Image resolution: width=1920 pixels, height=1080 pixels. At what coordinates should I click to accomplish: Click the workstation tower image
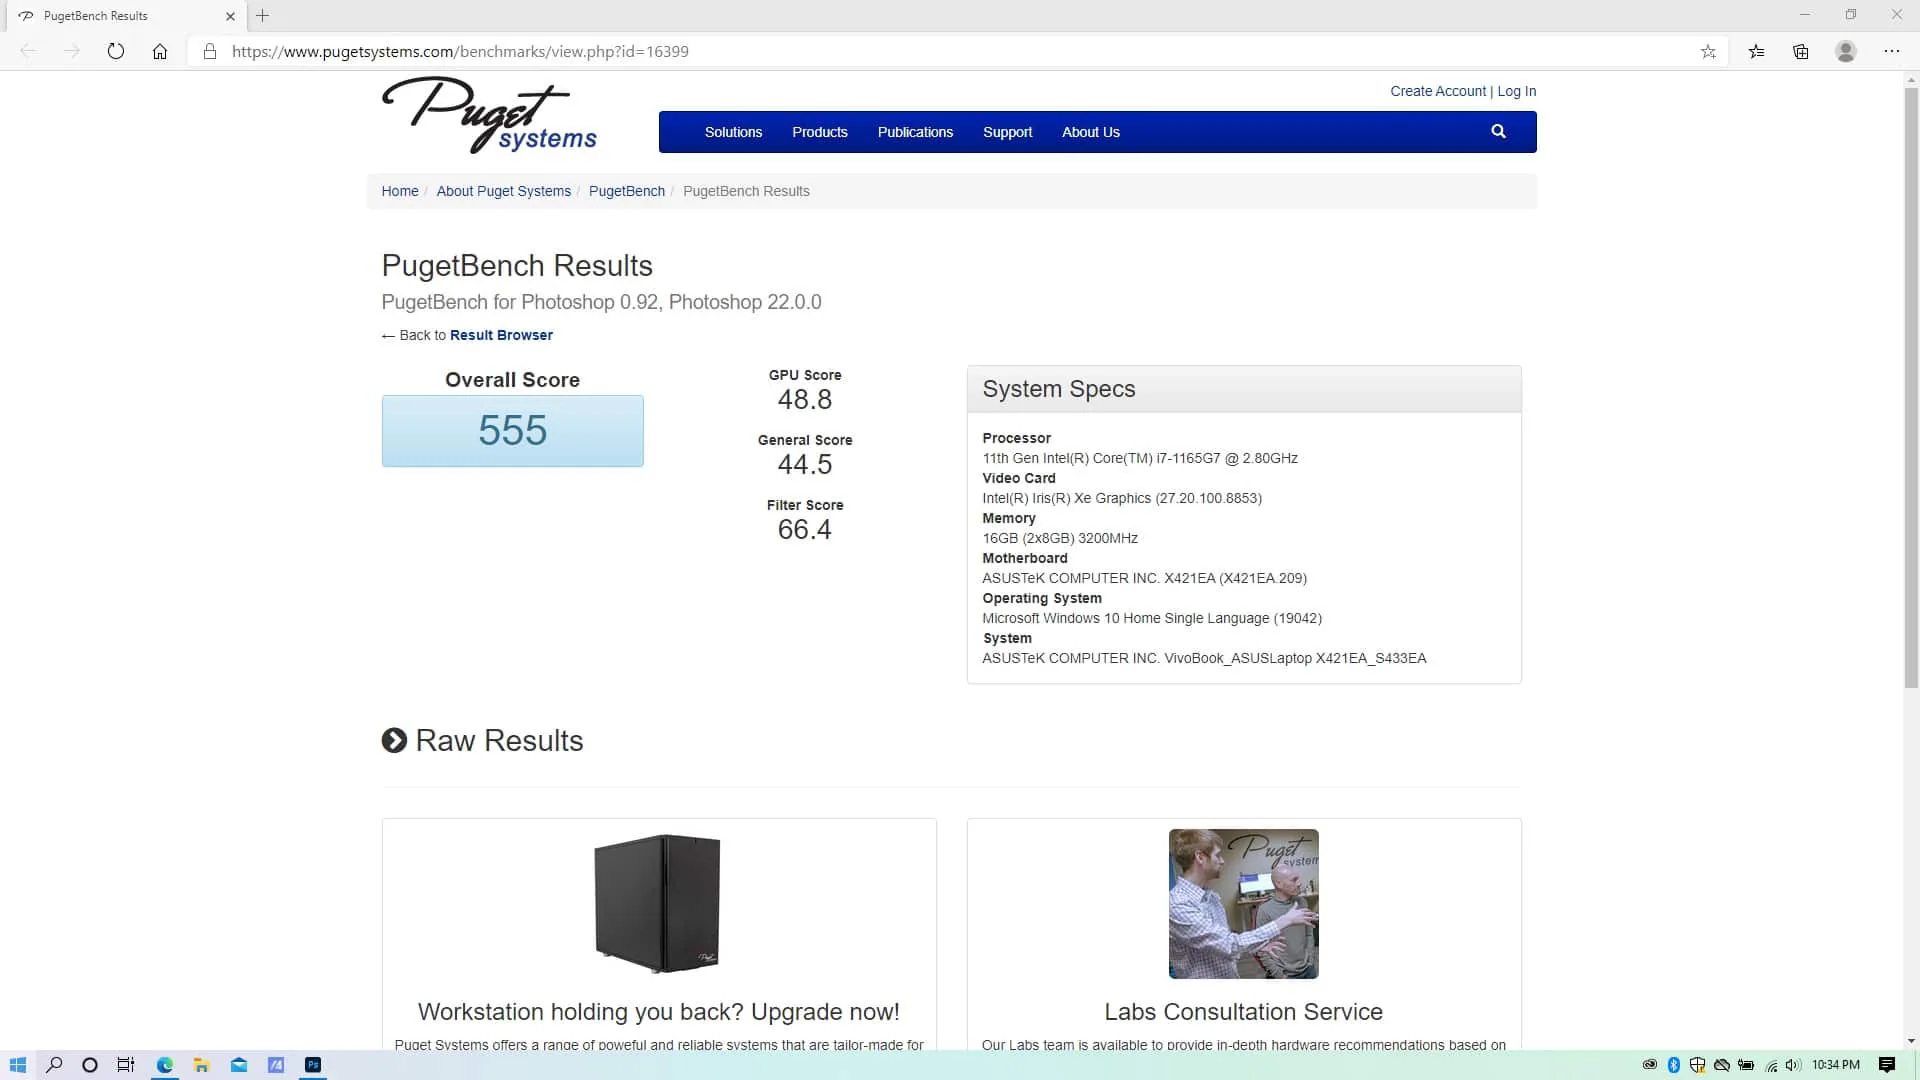pyautogui.click(x=657, y=903)
